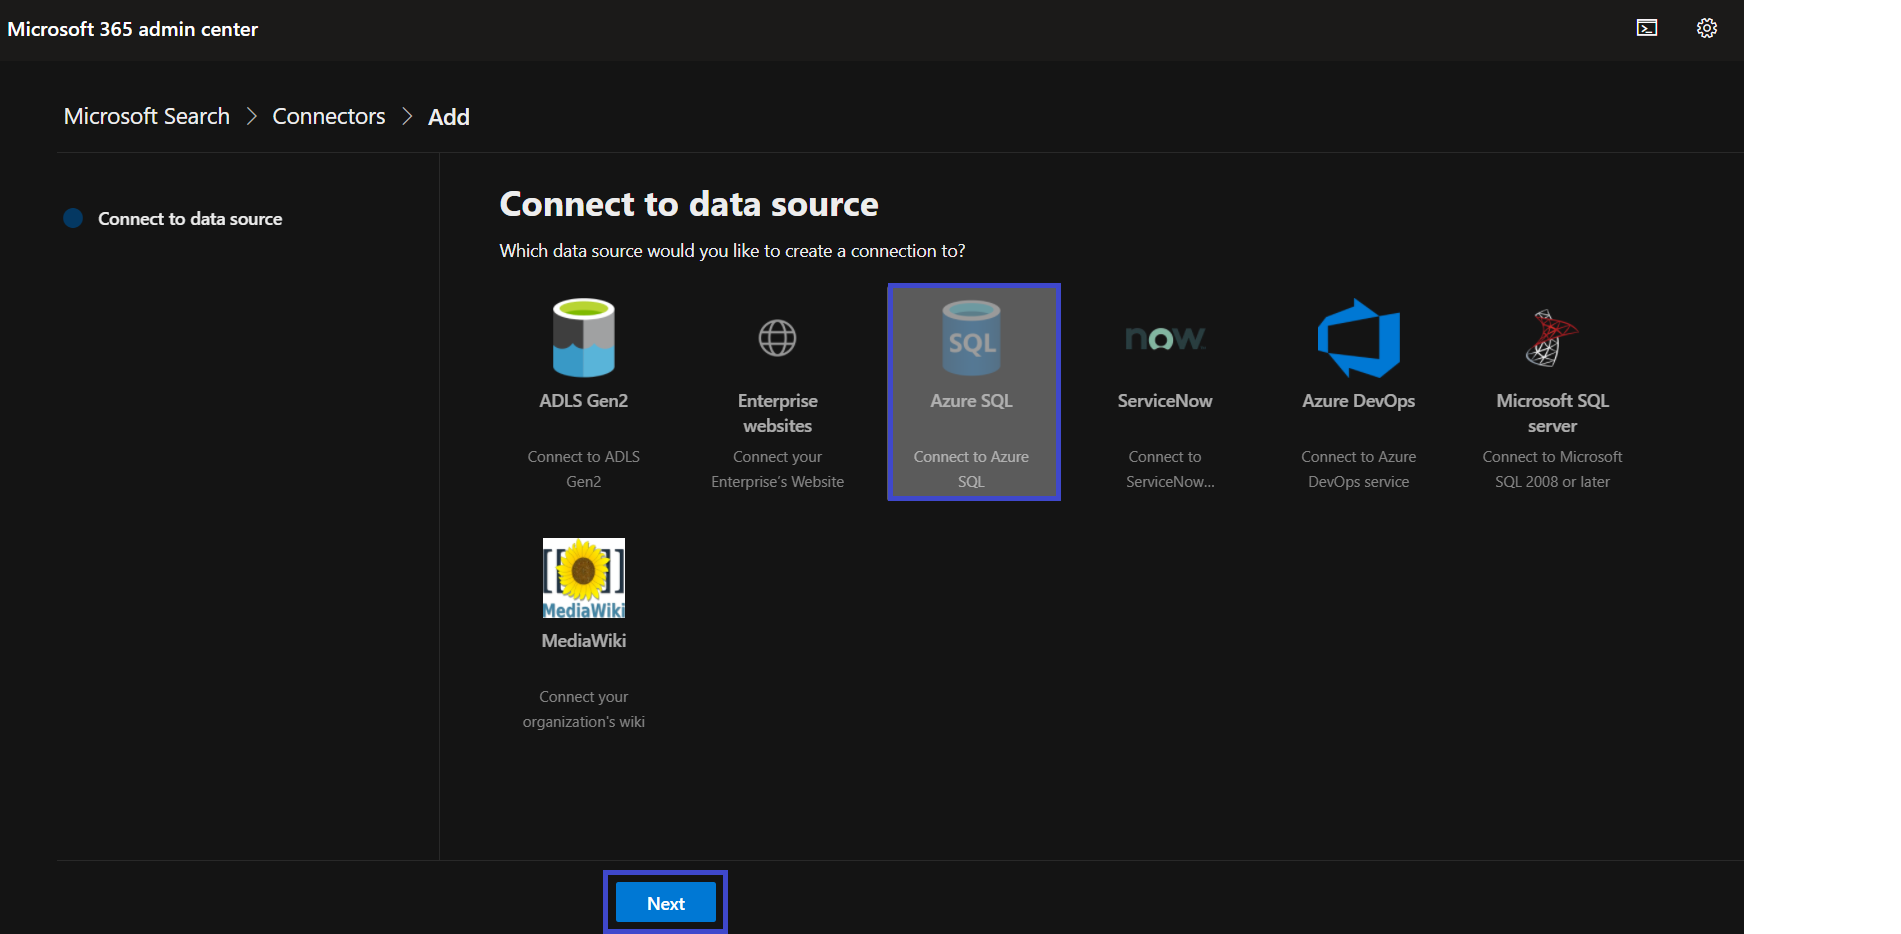Viewport: 1901px width, 934px height.
Task: Click the chevron after Microsoft Search
Action: tap(251, 116)
